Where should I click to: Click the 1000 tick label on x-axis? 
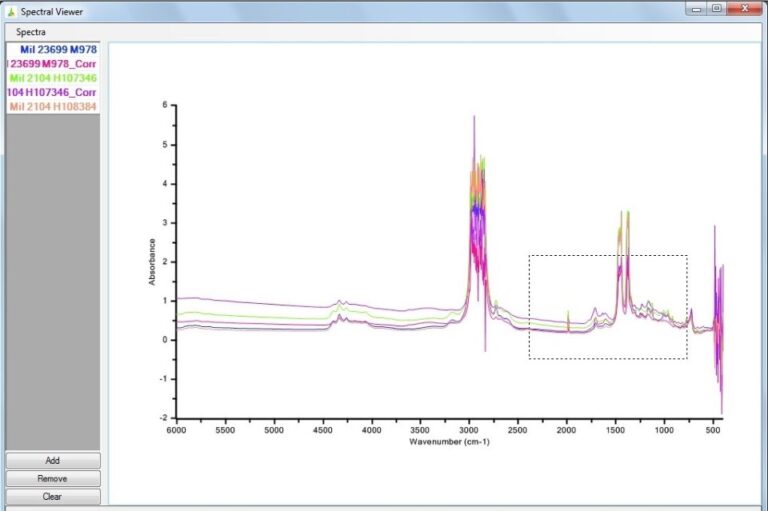(664, 430)
